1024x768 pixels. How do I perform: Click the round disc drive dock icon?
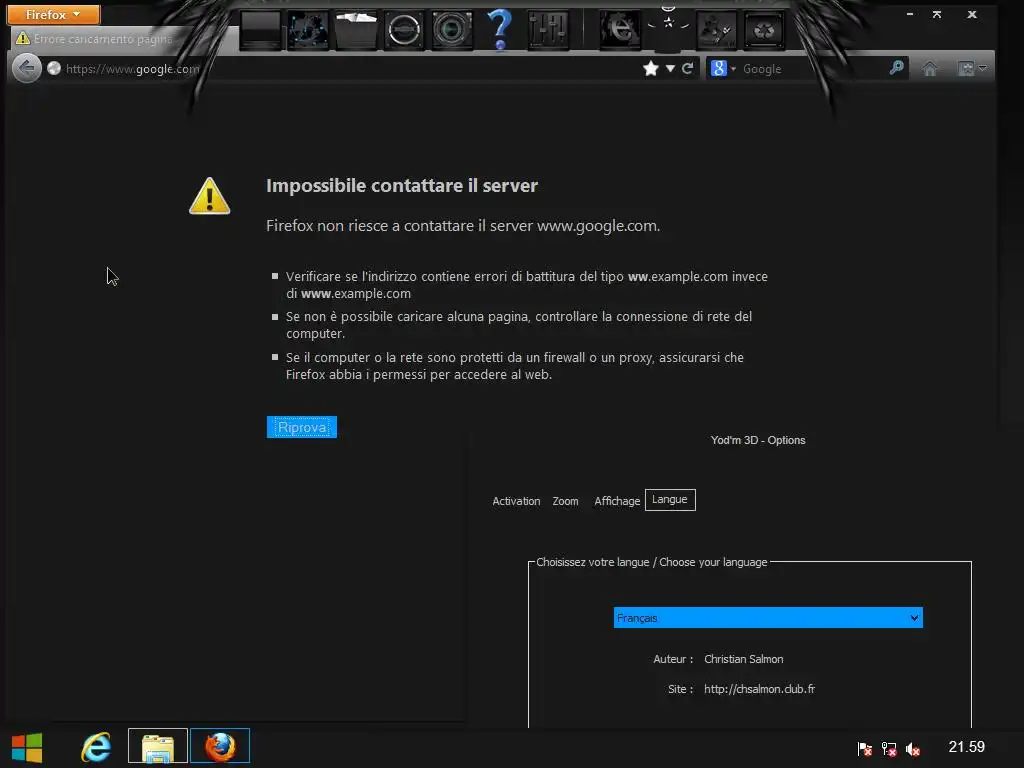[404, 30]
